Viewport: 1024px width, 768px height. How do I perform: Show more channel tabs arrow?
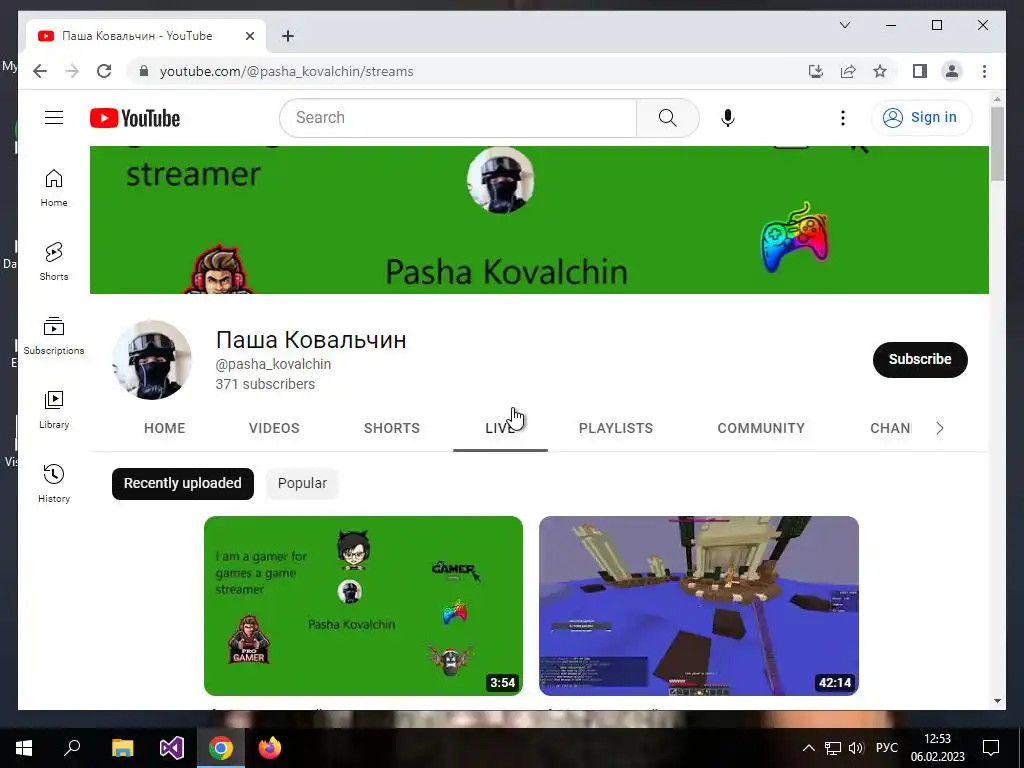[x=940, y=428]
